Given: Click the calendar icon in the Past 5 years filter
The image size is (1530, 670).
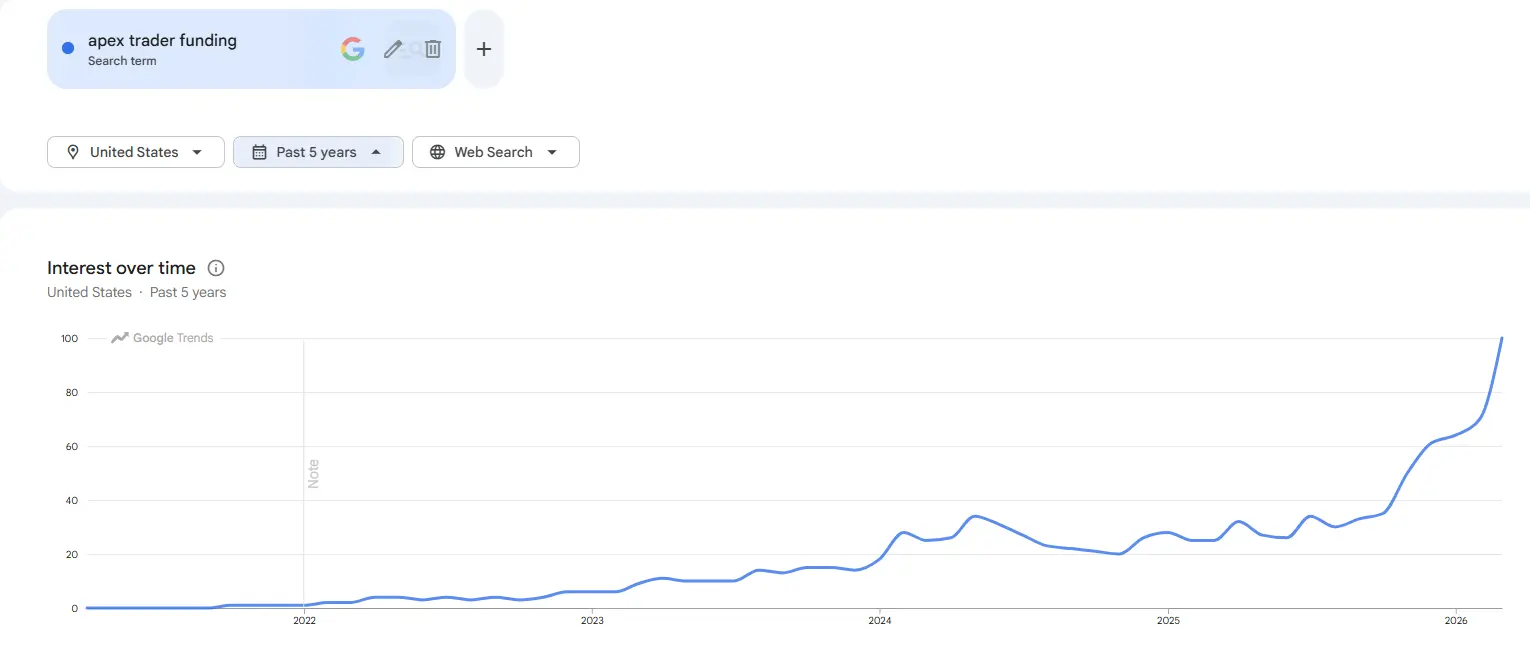Looking at the screenshot, I should click(x=258, y=152).
